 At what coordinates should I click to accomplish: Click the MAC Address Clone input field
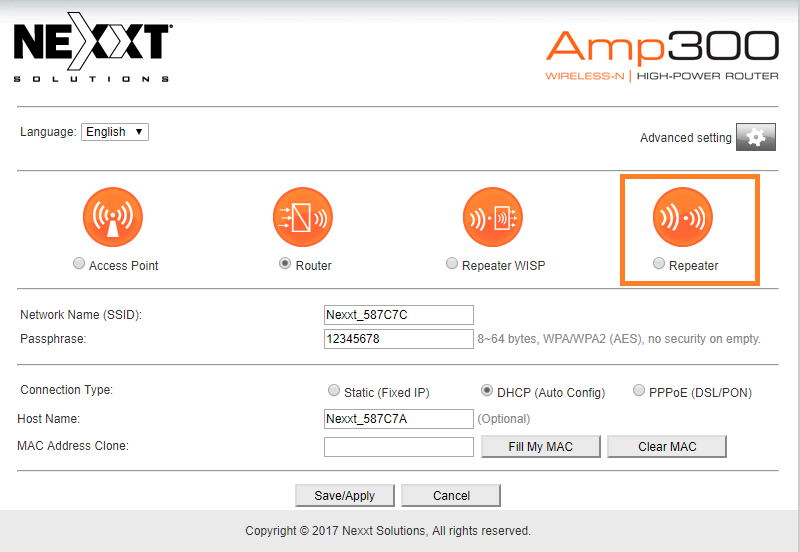pos(398,447)
